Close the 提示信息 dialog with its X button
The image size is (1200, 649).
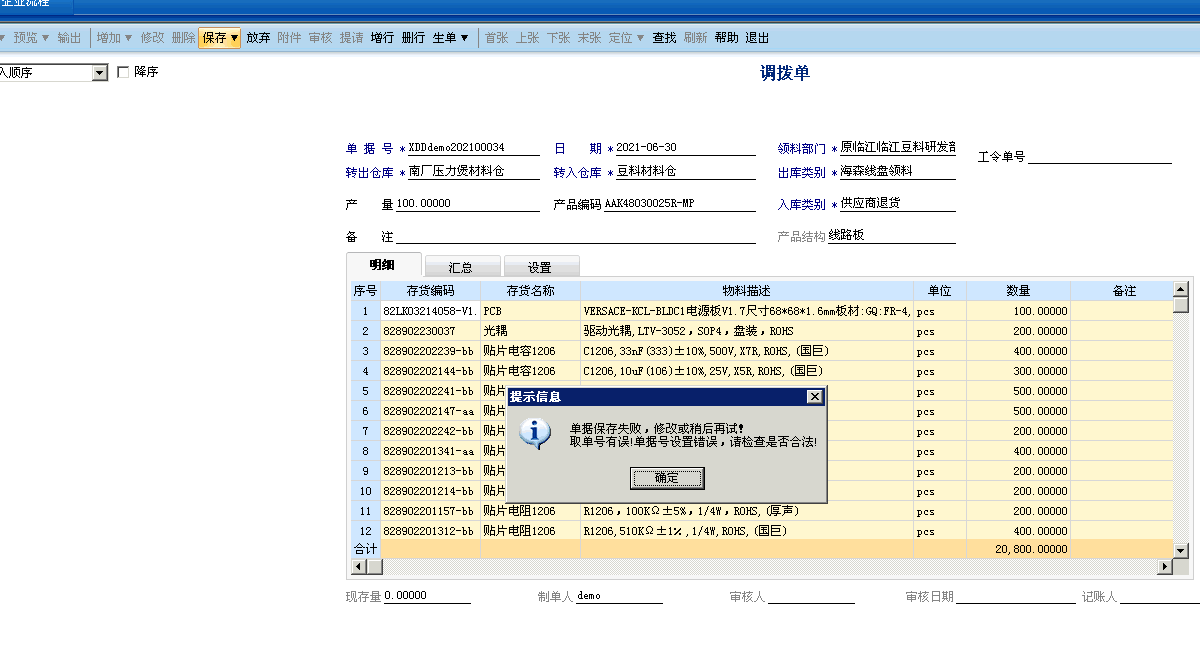click(815, 397)
